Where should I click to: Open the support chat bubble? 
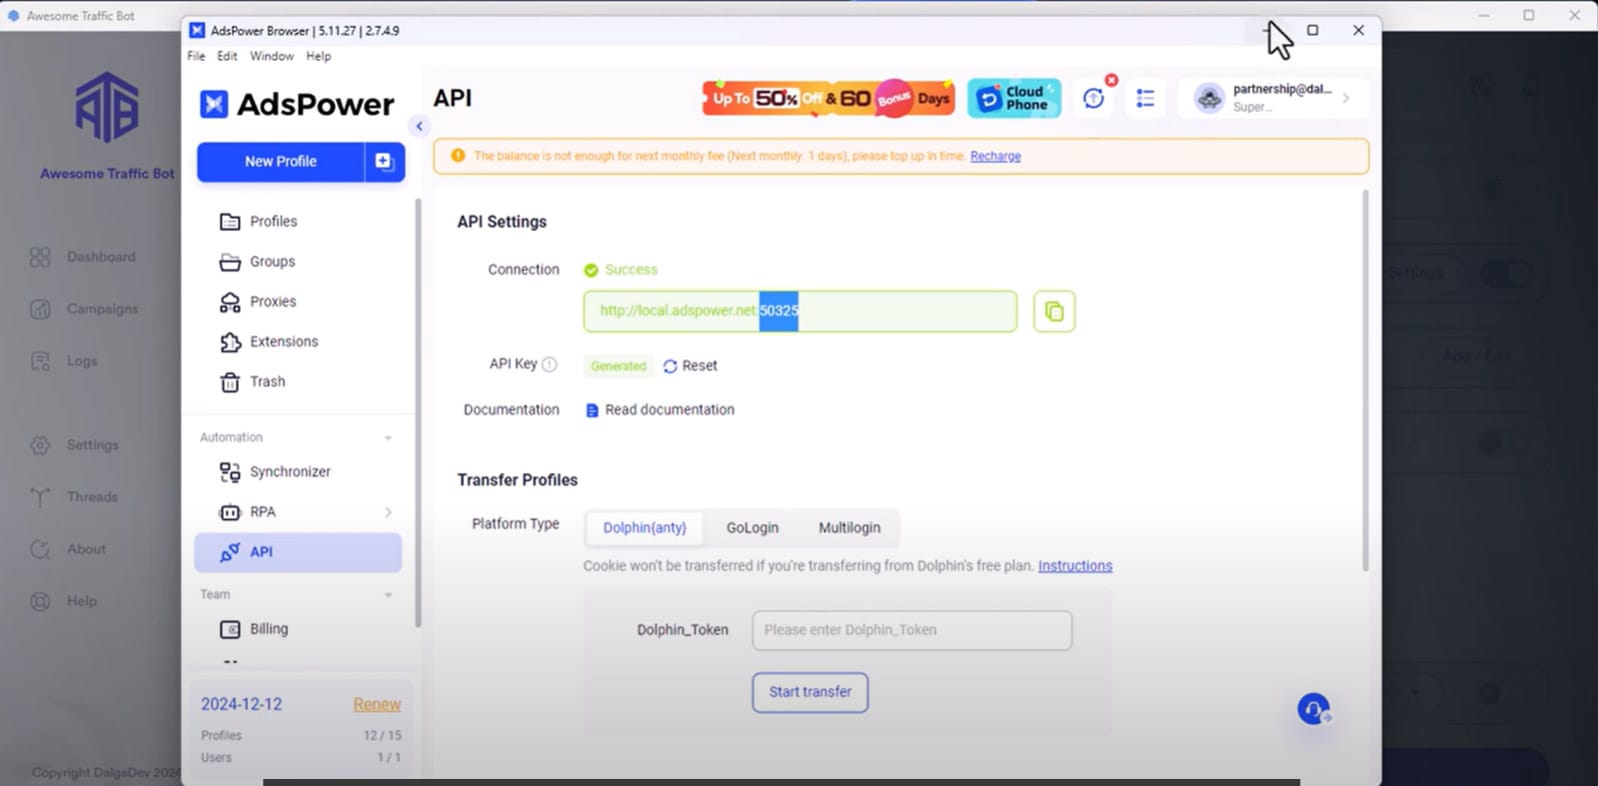point(1314,709)
